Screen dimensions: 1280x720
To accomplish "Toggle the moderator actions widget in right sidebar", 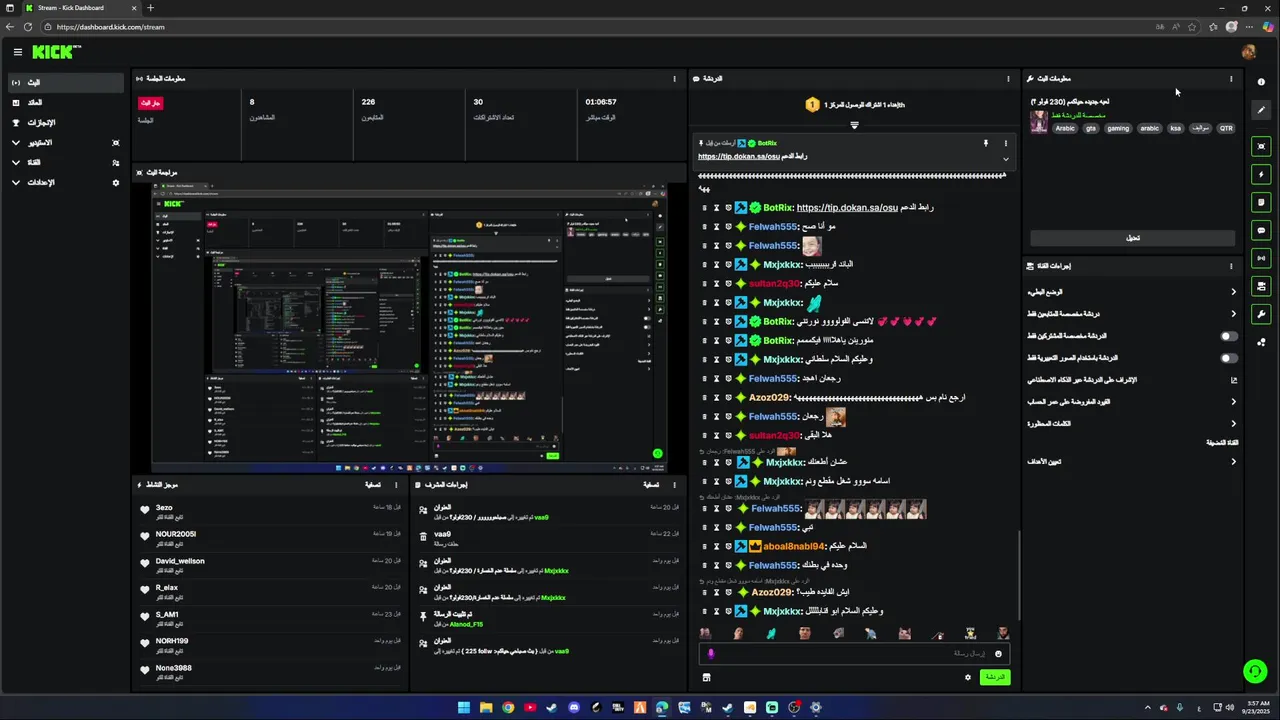I will [1261, 286].
